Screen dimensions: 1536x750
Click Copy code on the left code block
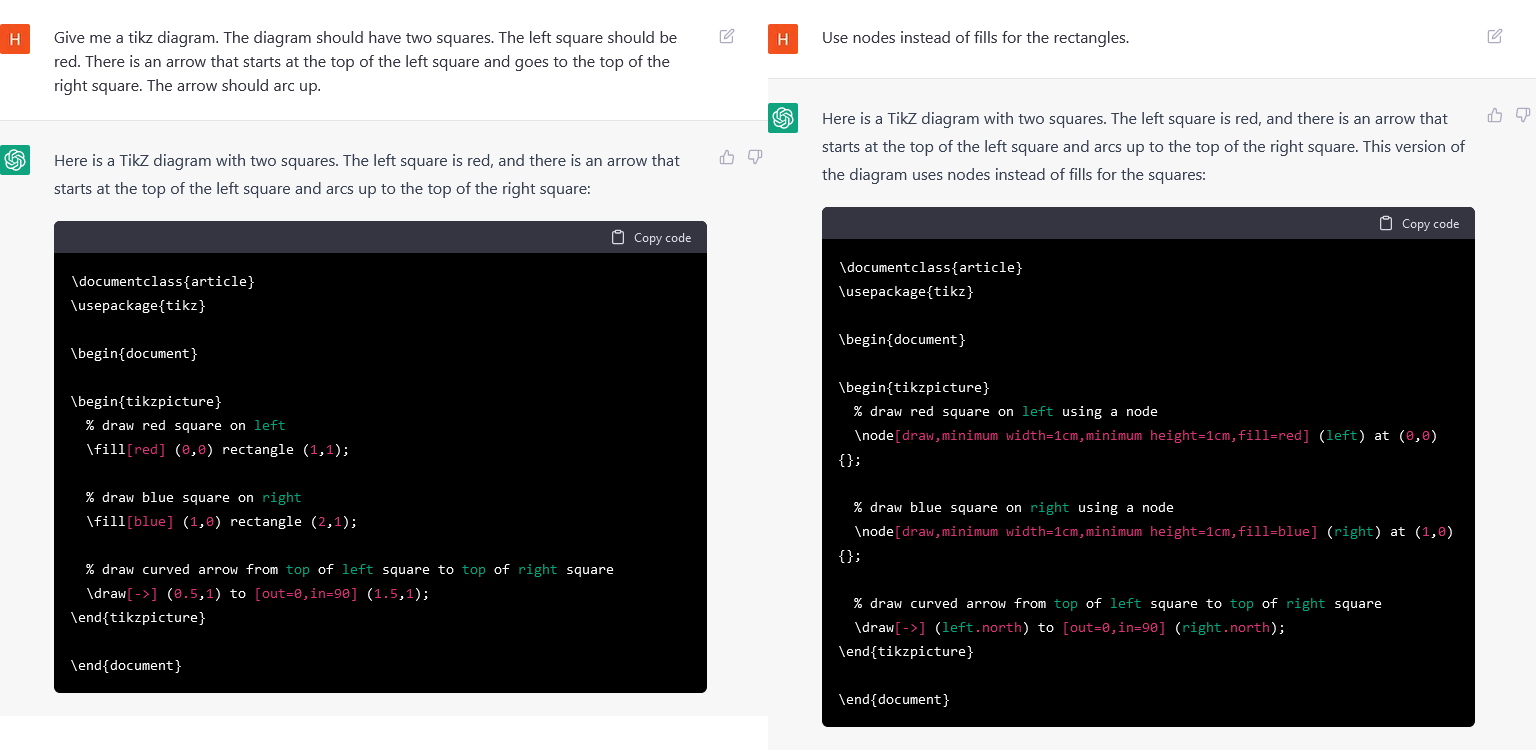pyautogui.click(x=661, y=237)
